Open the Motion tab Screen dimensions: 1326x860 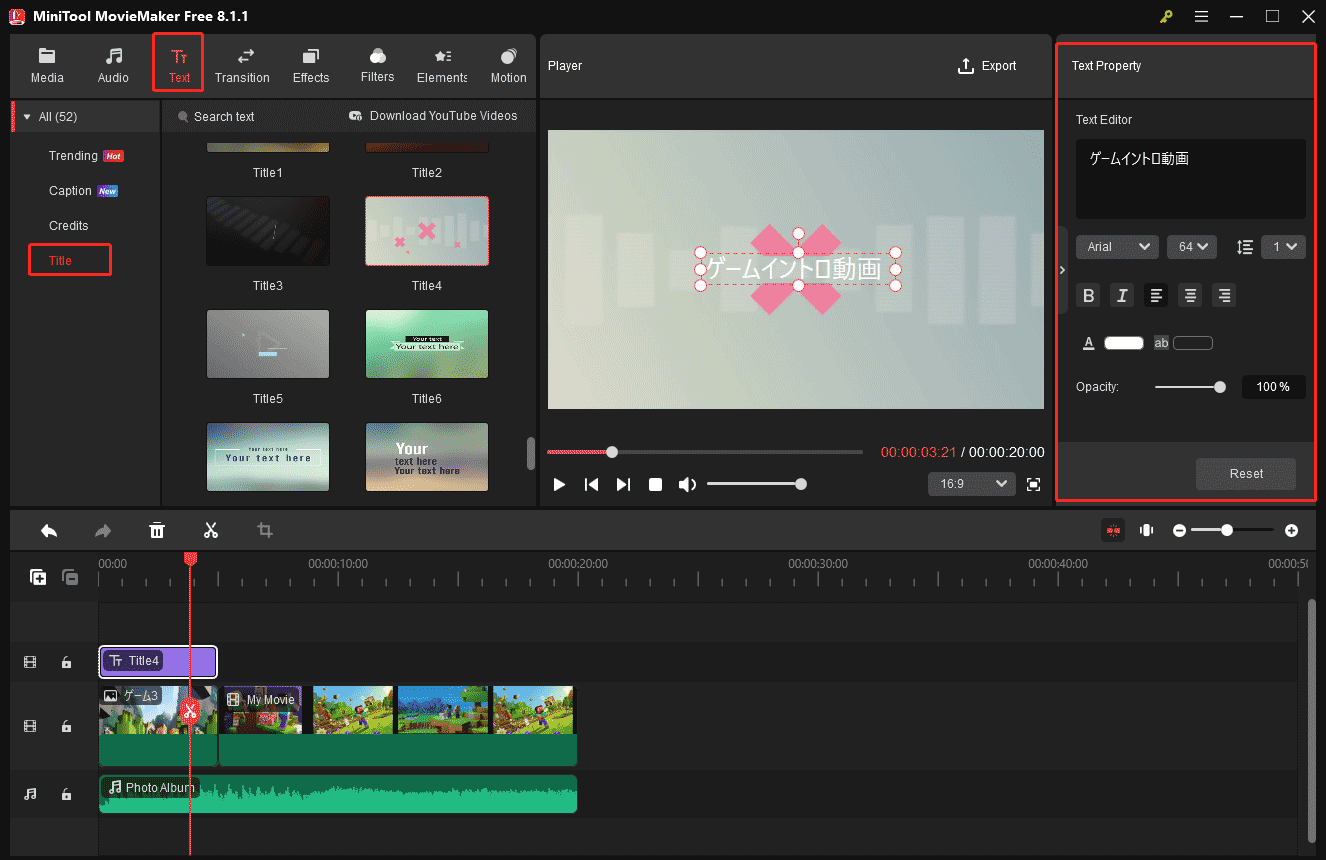(x=508, y=65)
